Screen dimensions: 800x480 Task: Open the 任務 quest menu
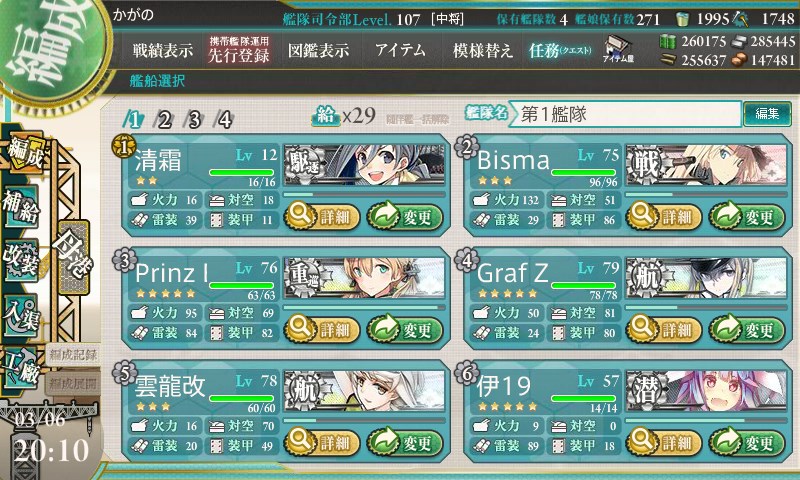click(x=560, y=50)
